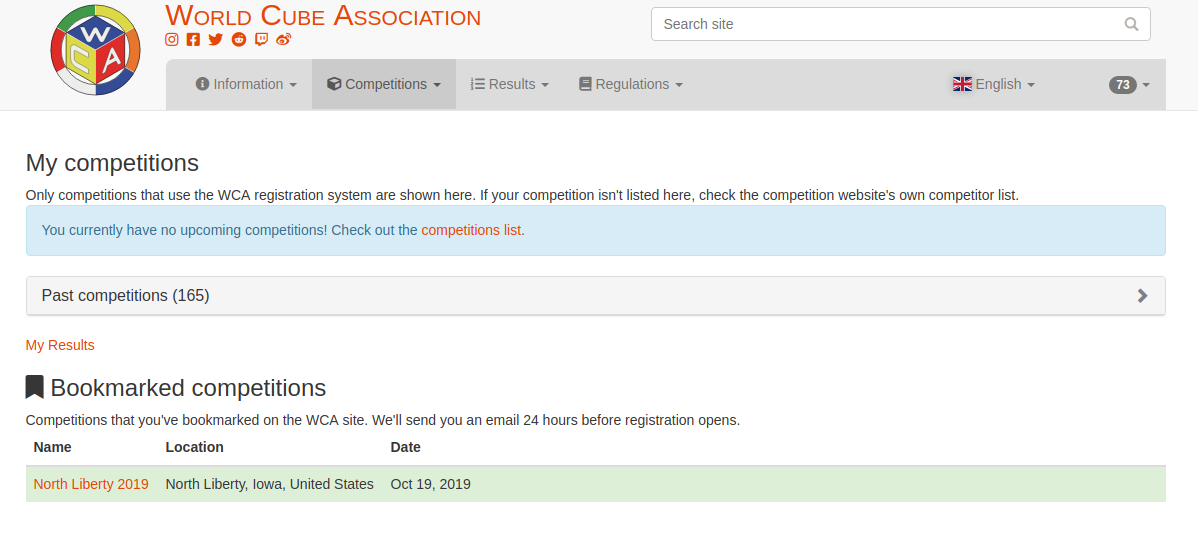
Task: Focus the Search site field
Action: click(x=900, y=24)
